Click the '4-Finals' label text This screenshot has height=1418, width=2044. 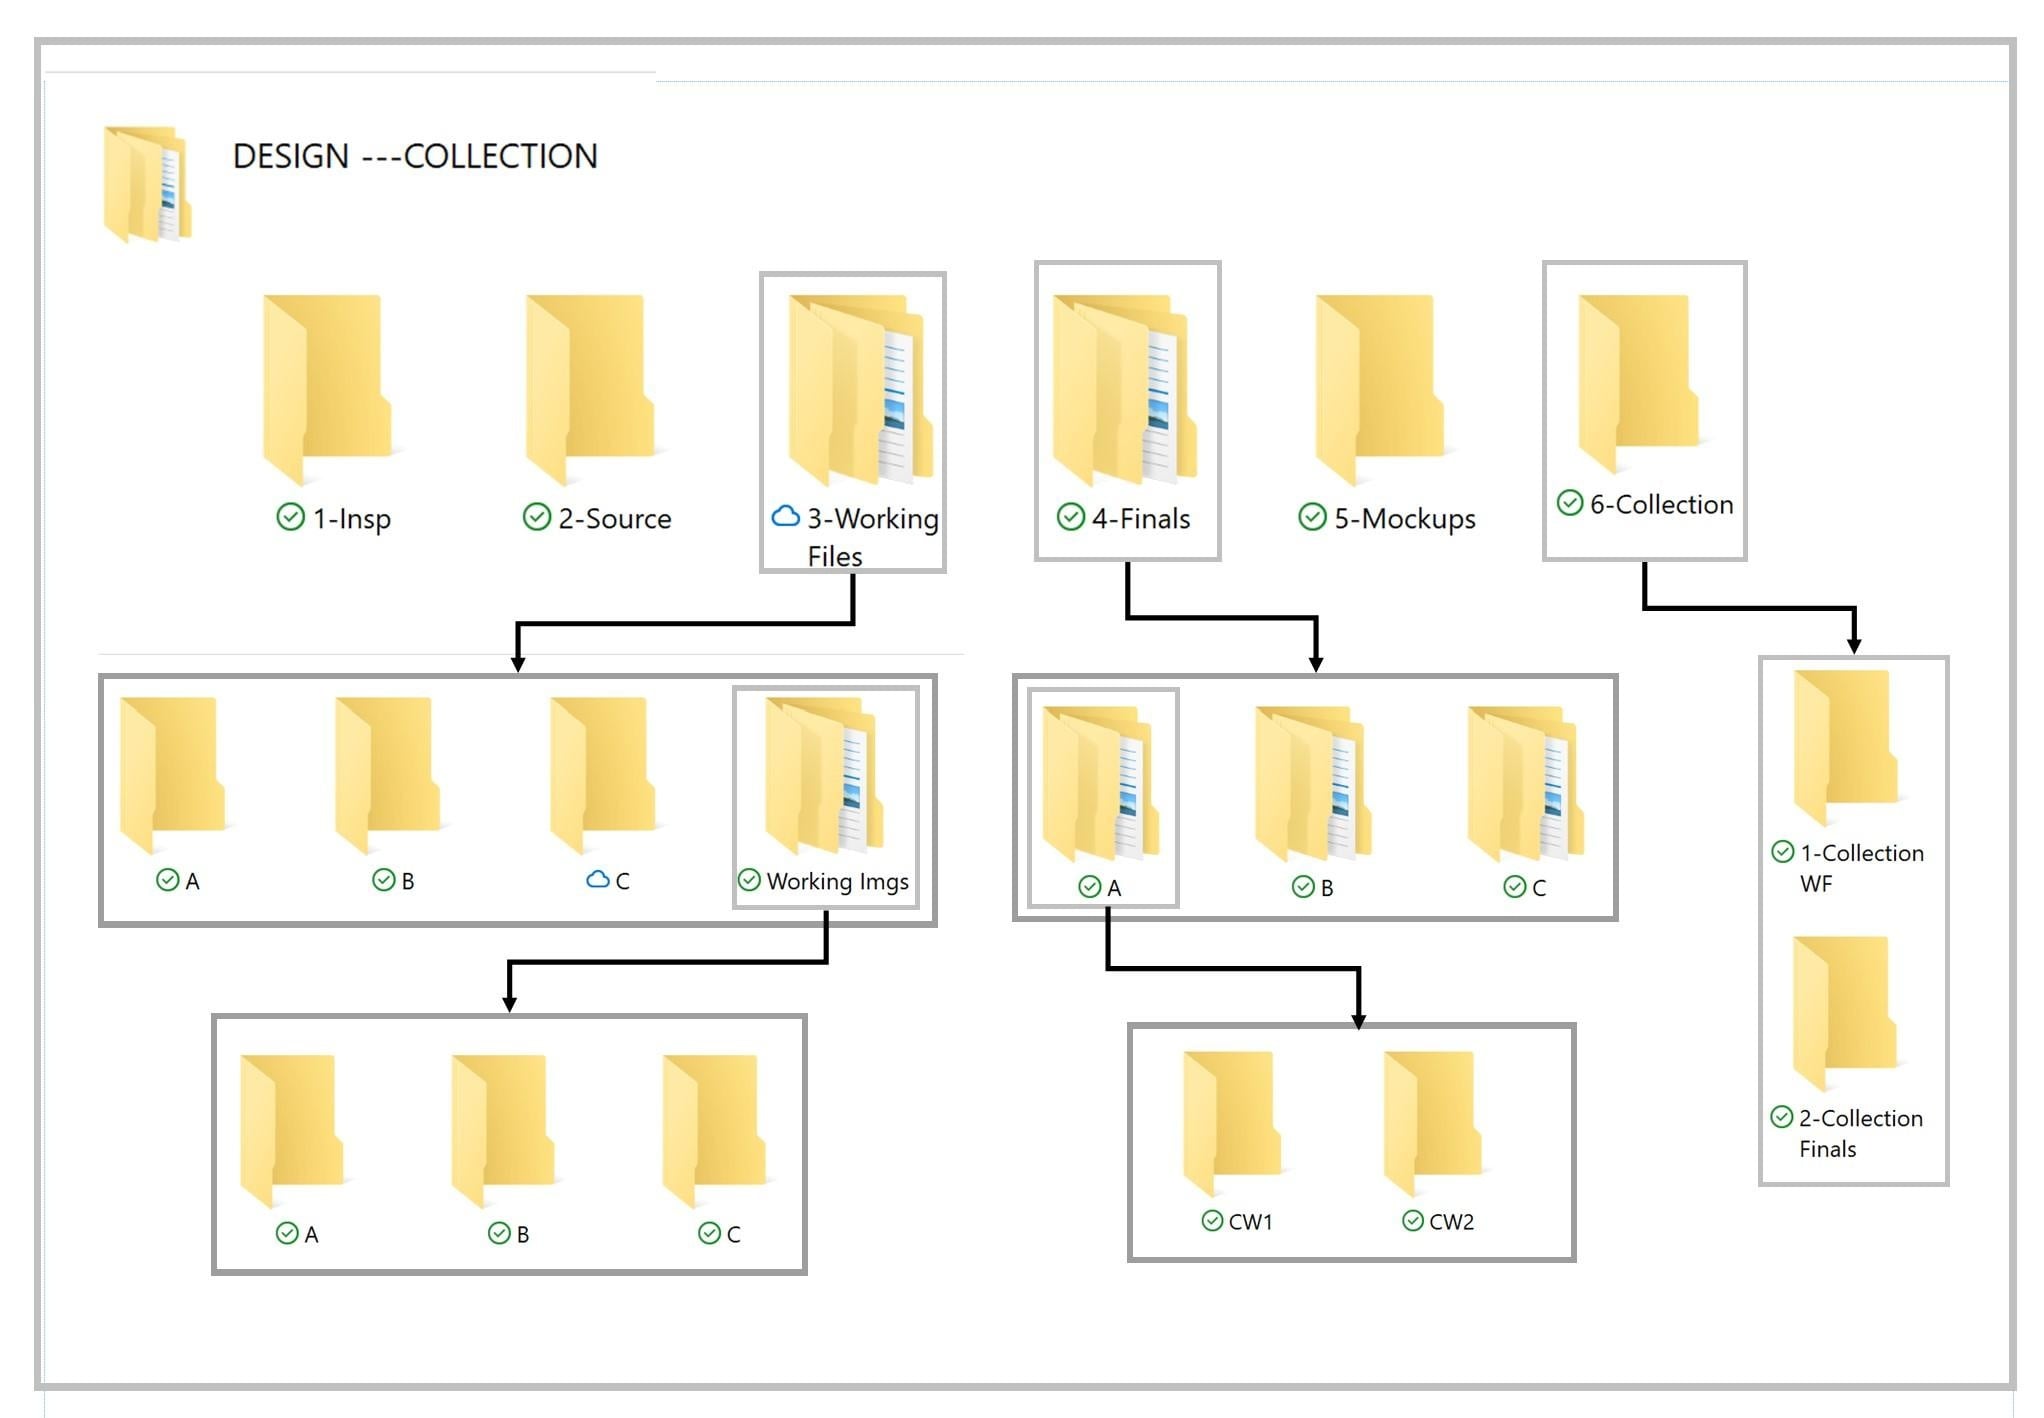(1141, 518)
